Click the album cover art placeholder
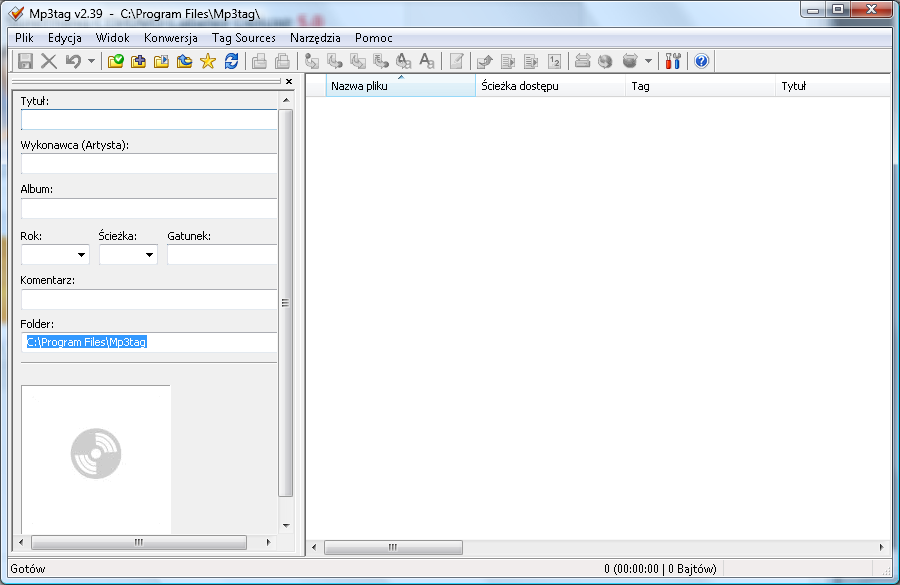This screenshot has height=585, width=900. [96, 459]
